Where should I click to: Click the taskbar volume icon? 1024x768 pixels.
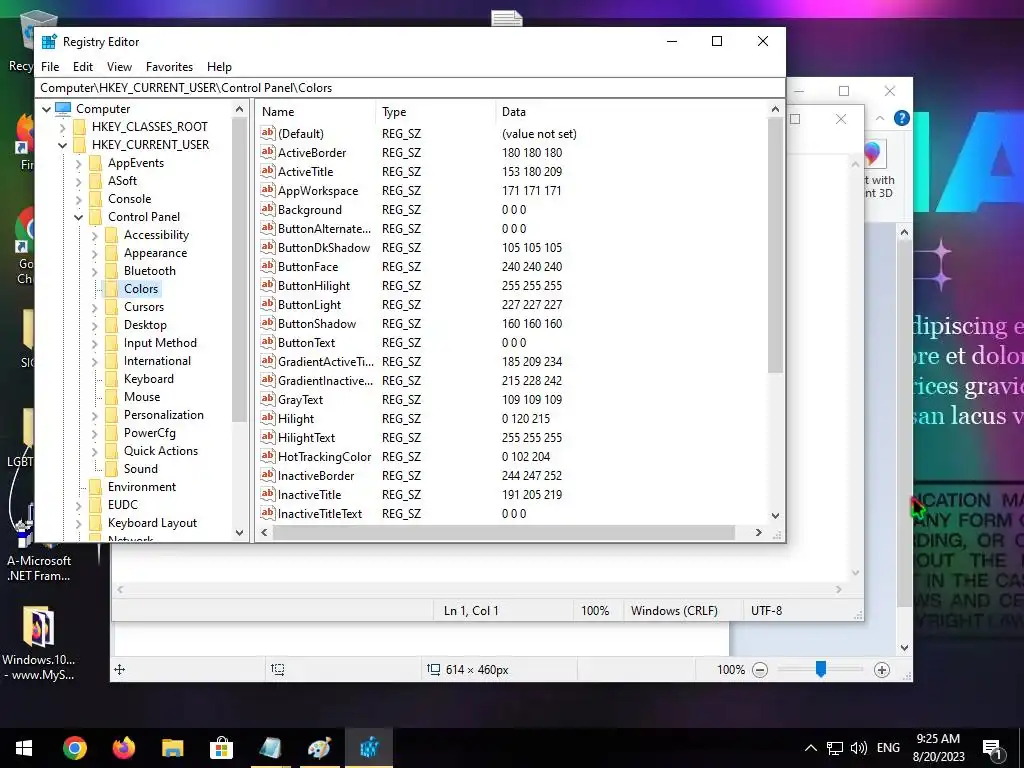coord(859,748)
